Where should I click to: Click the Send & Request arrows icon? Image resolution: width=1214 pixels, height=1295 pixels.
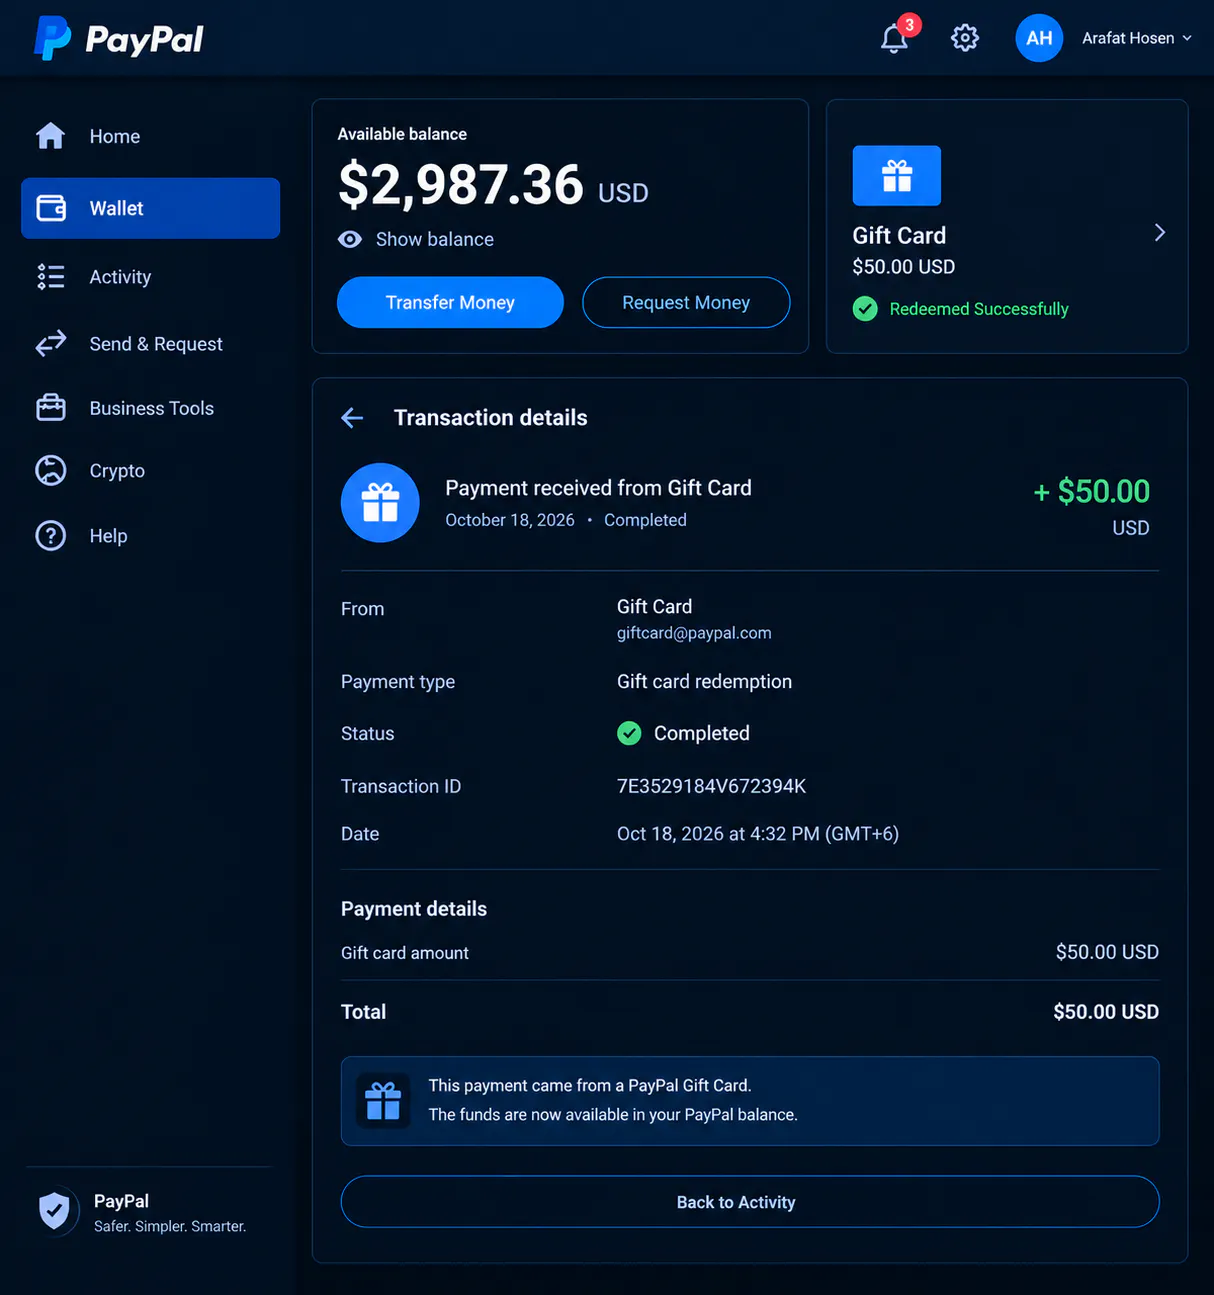[51, 343]
